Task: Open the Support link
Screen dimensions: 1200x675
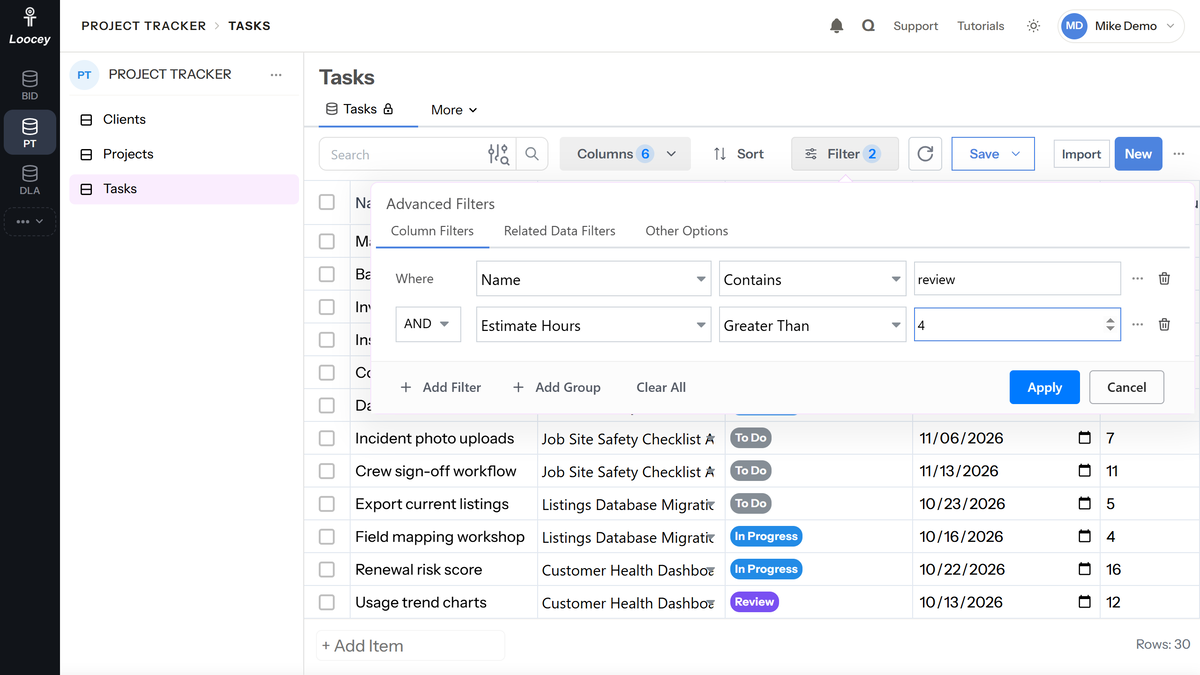Action: click(x=915, y=26)
